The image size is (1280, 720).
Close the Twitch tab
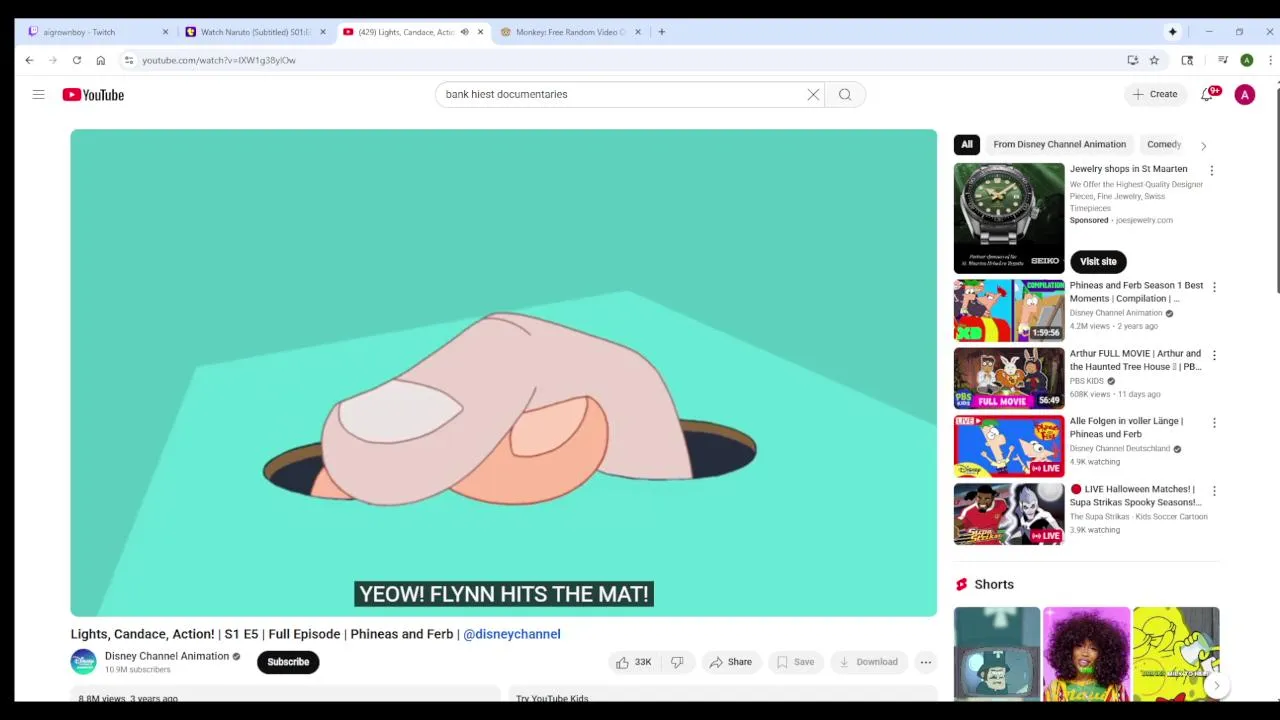tap(165, 32)
